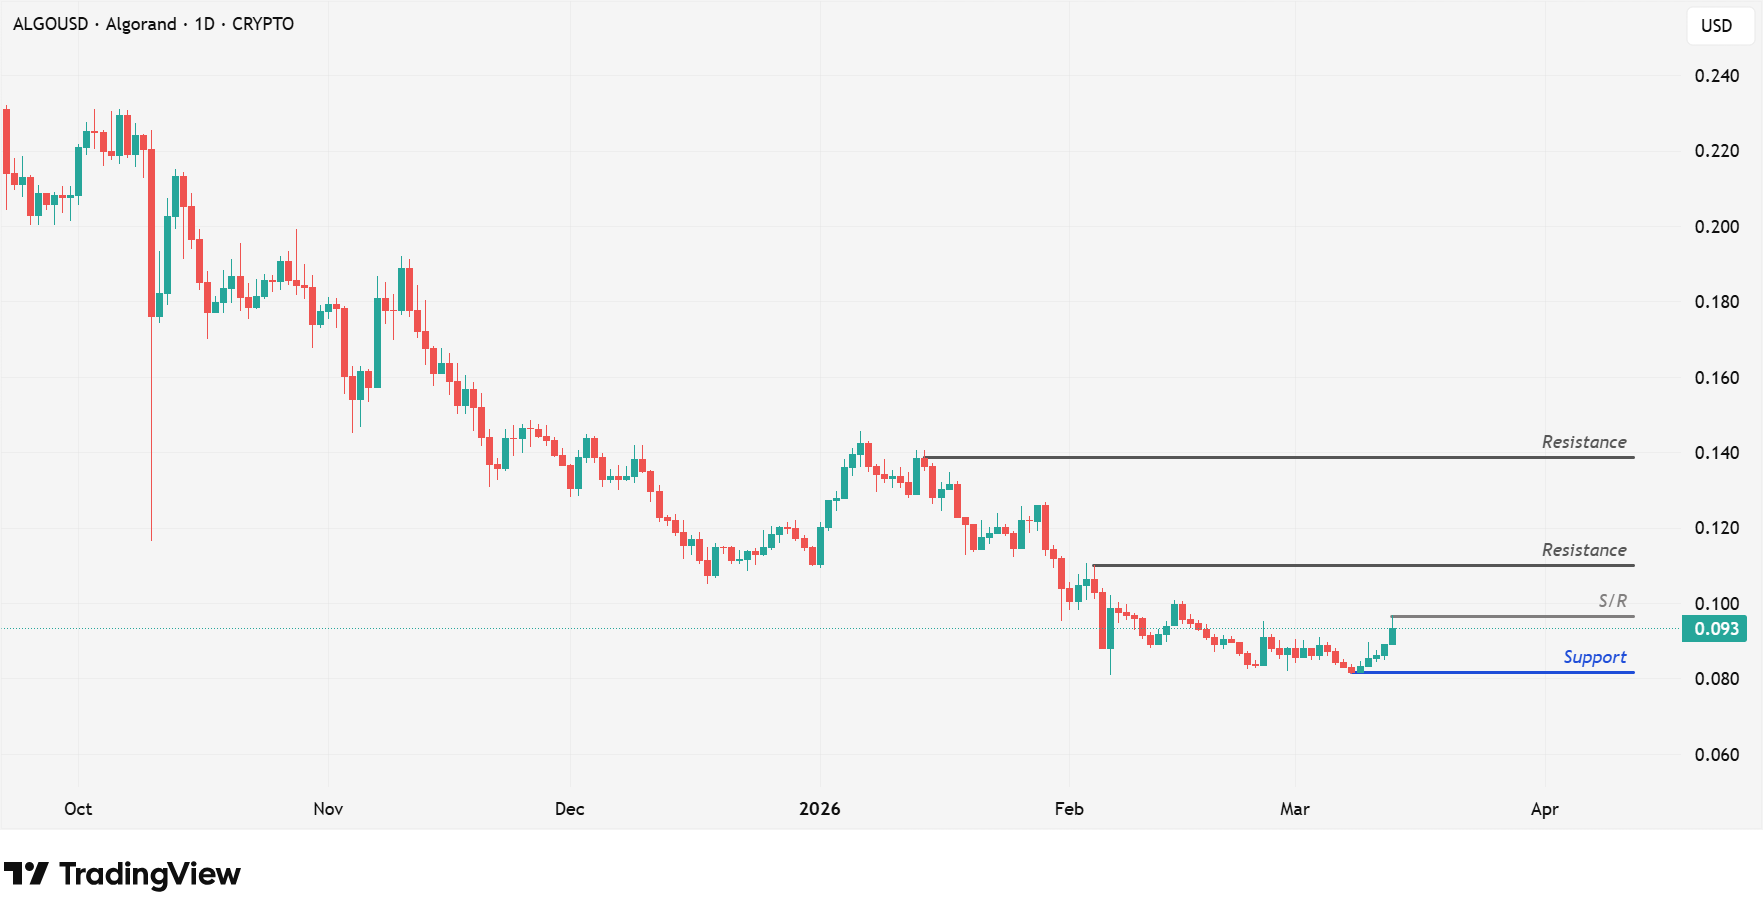1763x919 pixels.
Task: Click the 0.100 price axis label
Action: pos(1716,603)
